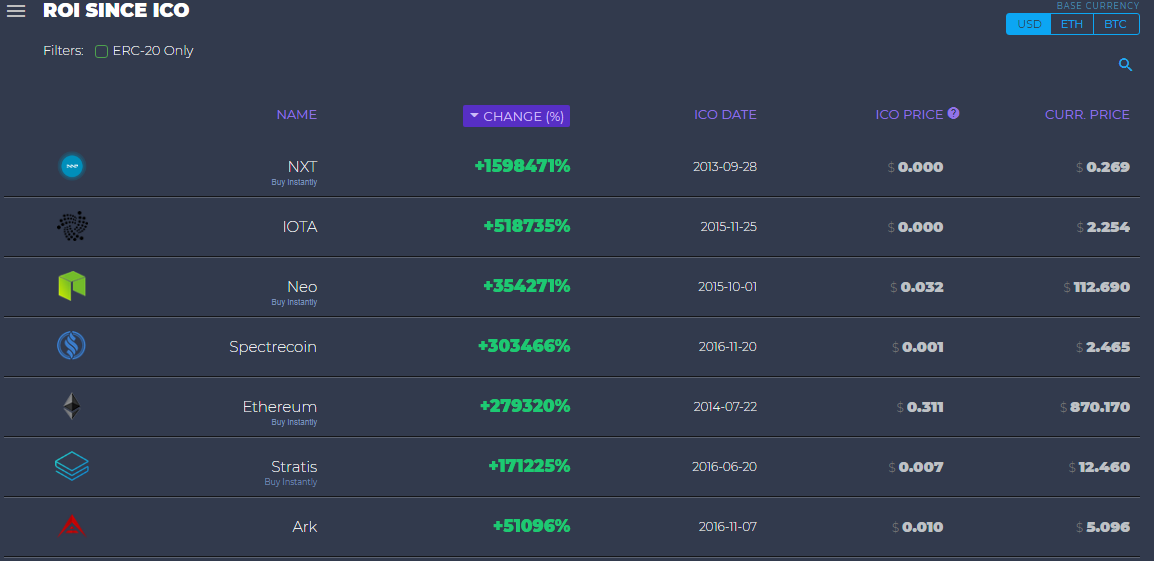Click the ICO date 2015-10-01
1154x561 pixels.
727,286
